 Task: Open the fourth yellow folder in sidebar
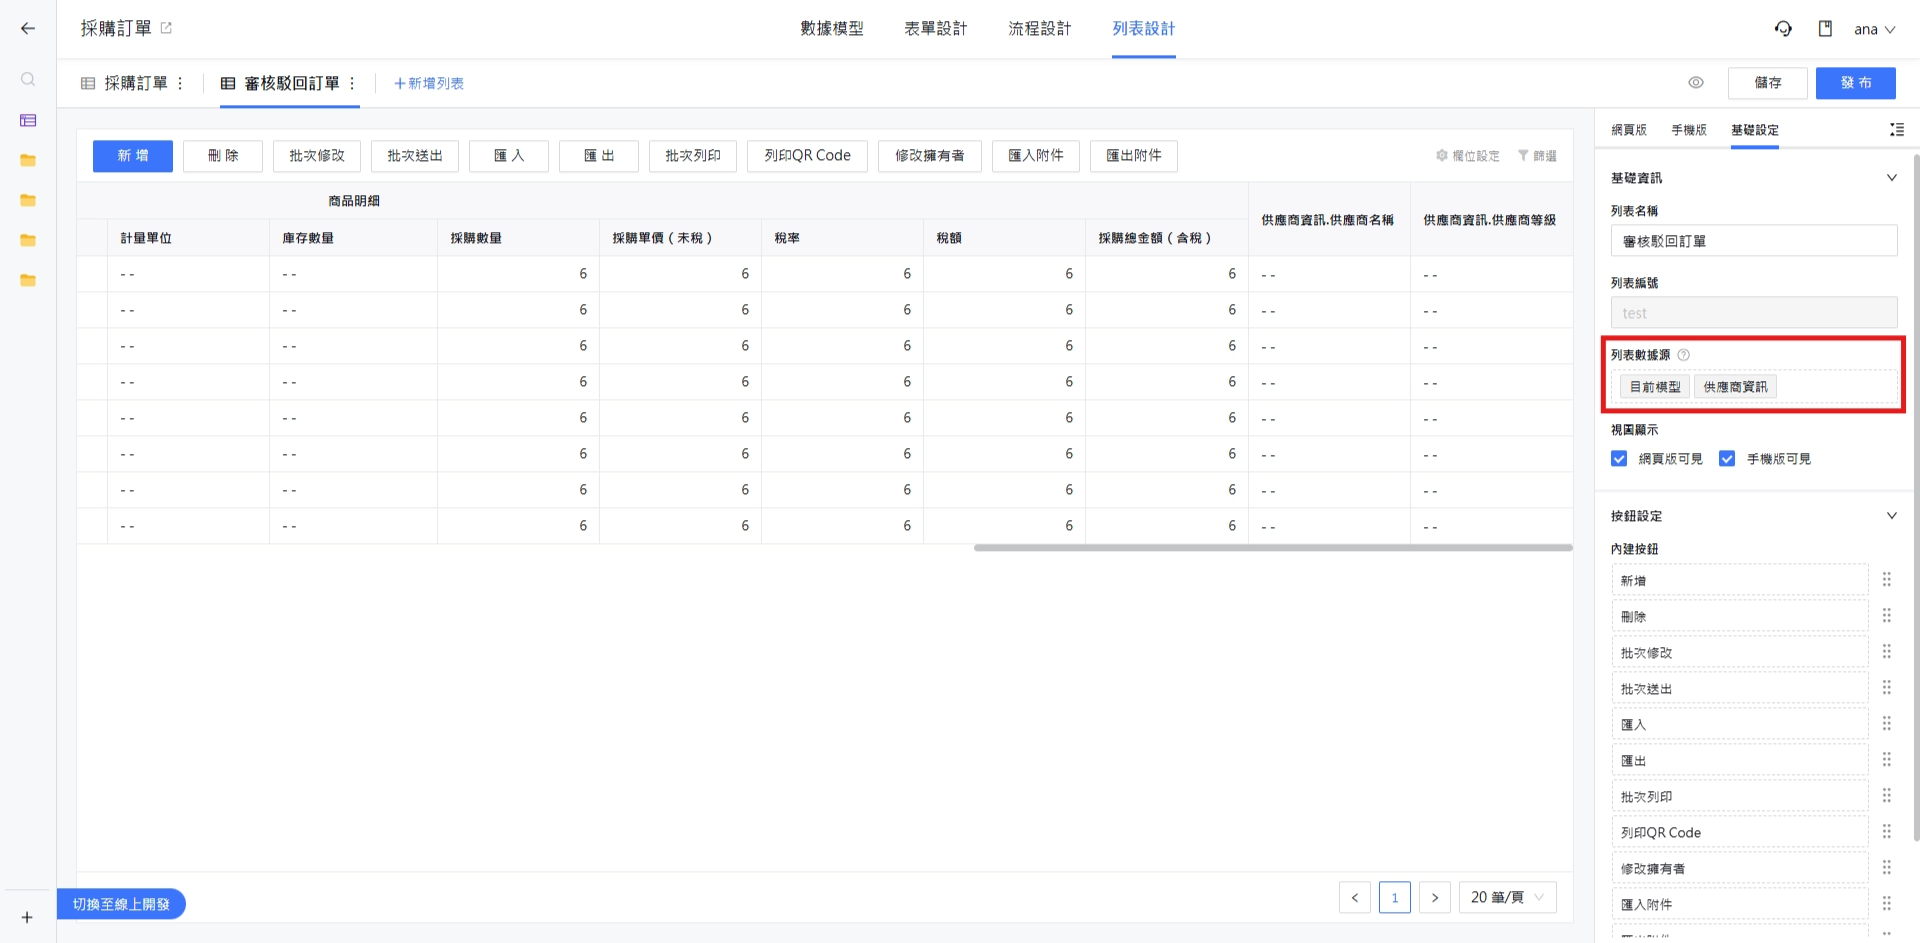click(28, 280)
